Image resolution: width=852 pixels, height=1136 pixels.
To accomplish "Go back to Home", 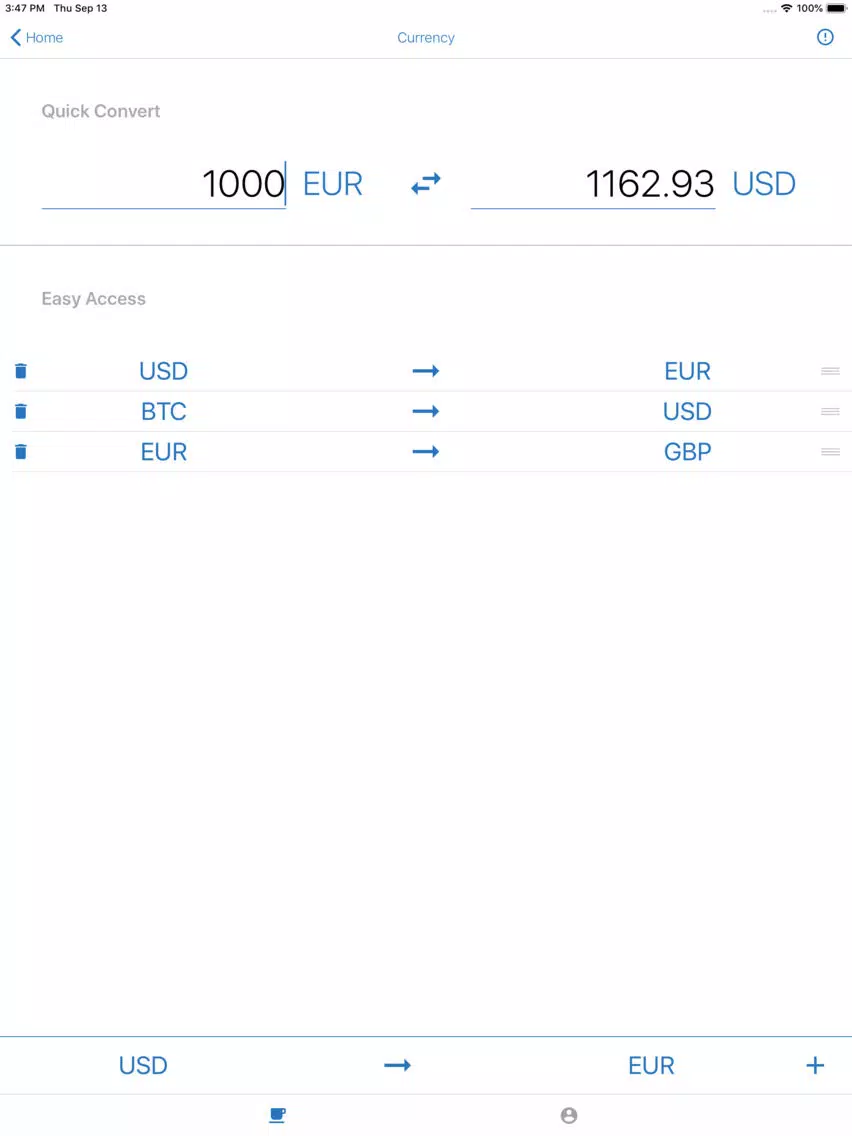I will [x=36, y=38].
